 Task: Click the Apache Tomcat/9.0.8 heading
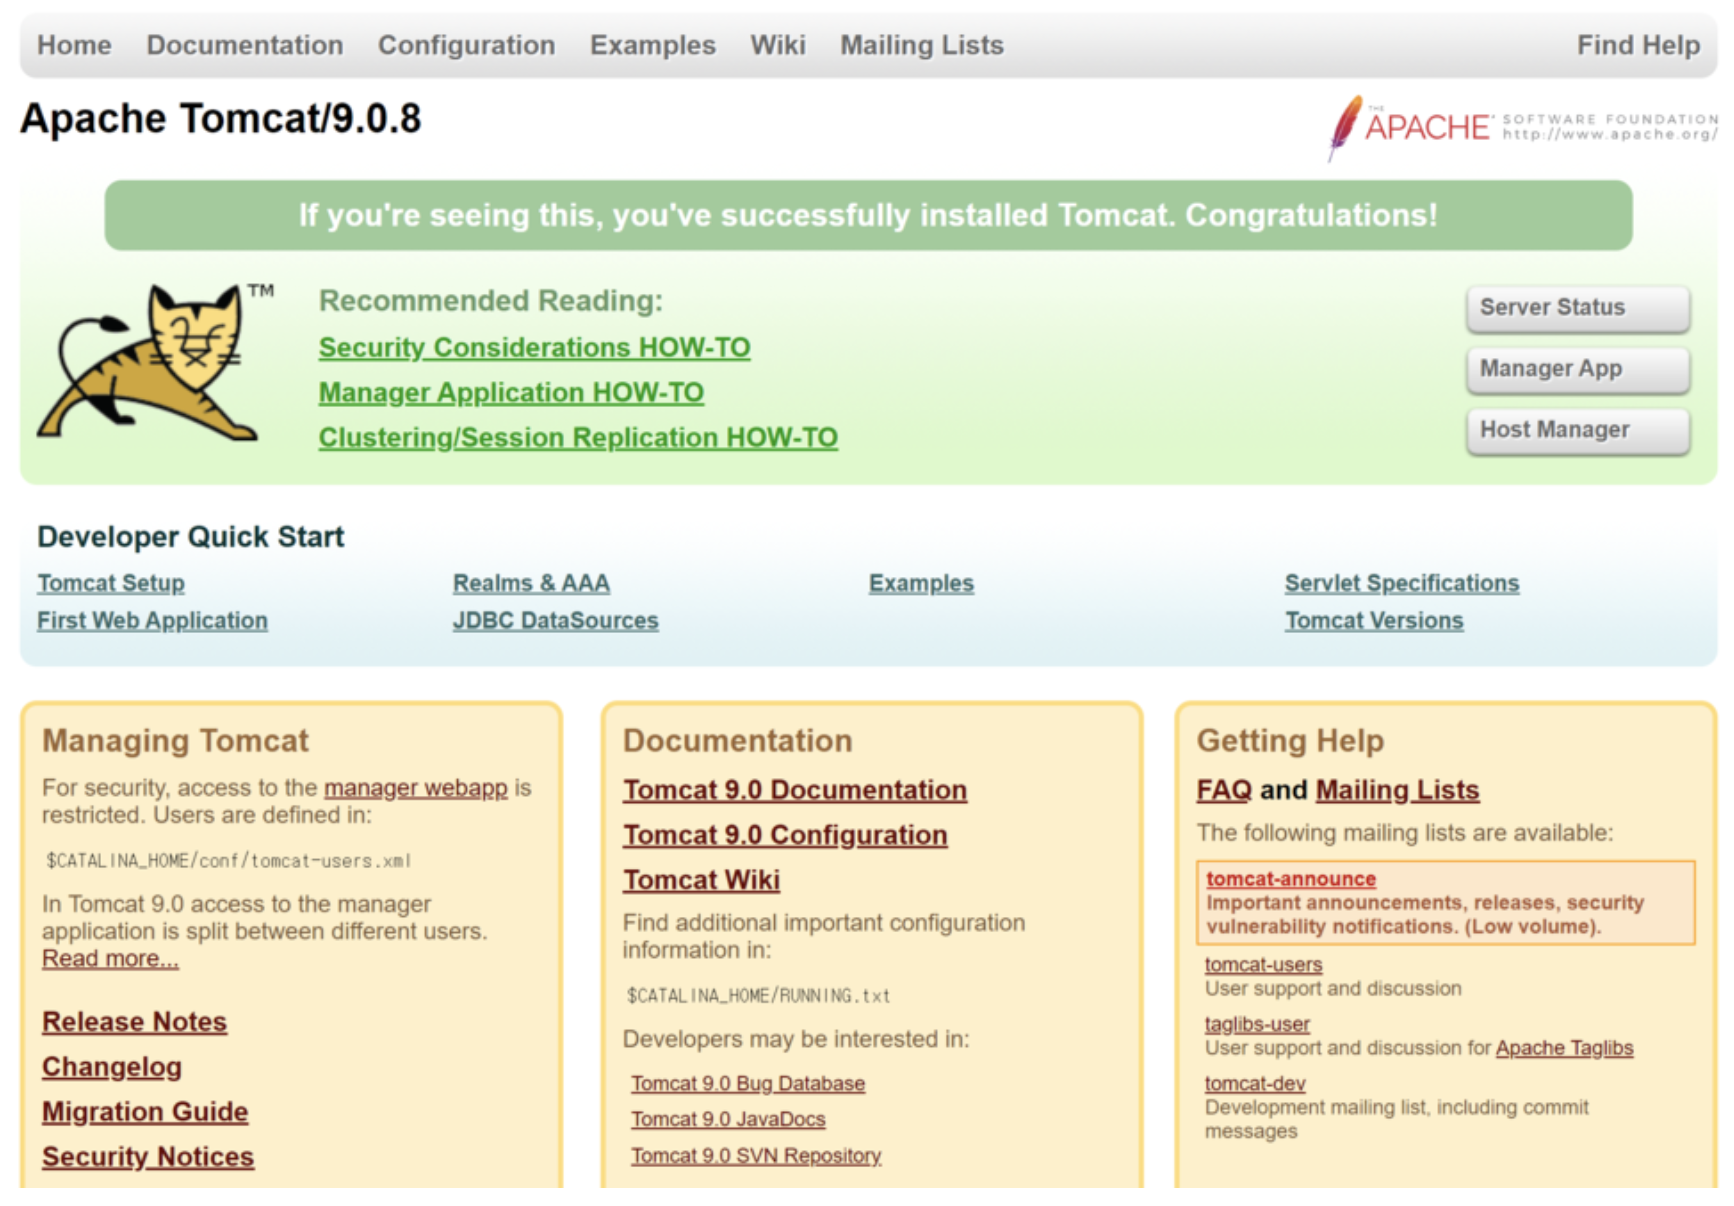click(x=221, y=119)
